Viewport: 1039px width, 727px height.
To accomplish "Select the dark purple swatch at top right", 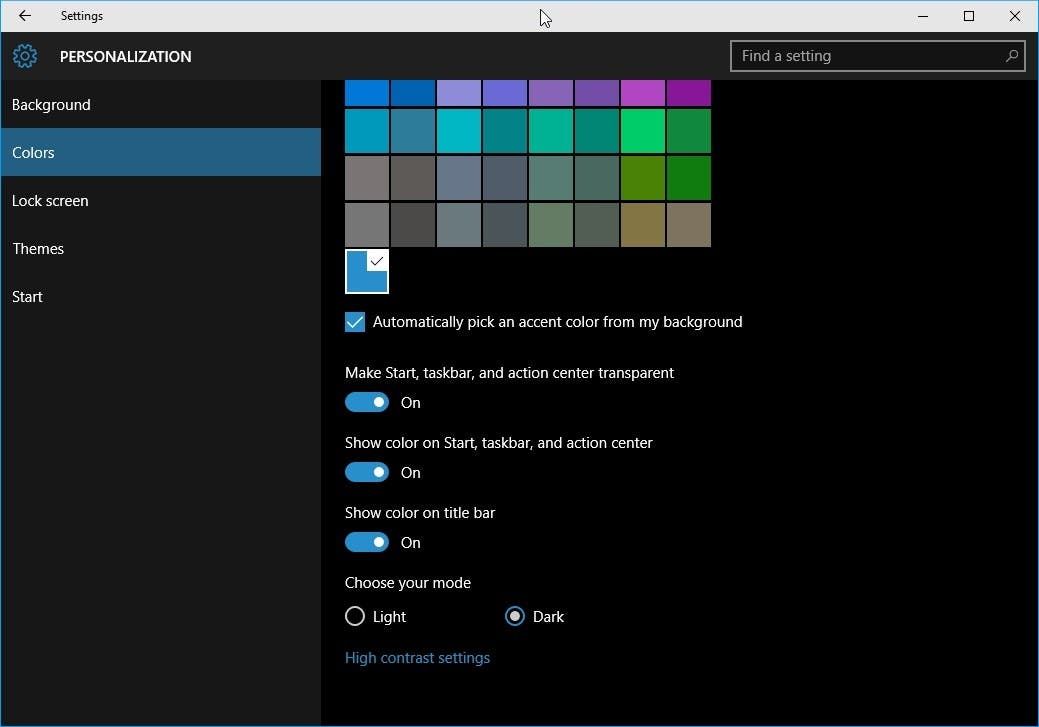I will pos(688,93).
